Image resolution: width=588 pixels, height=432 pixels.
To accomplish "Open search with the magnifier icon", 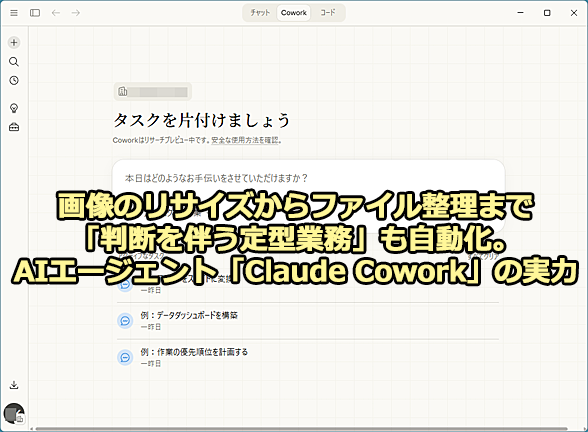I will click(14, 62).
